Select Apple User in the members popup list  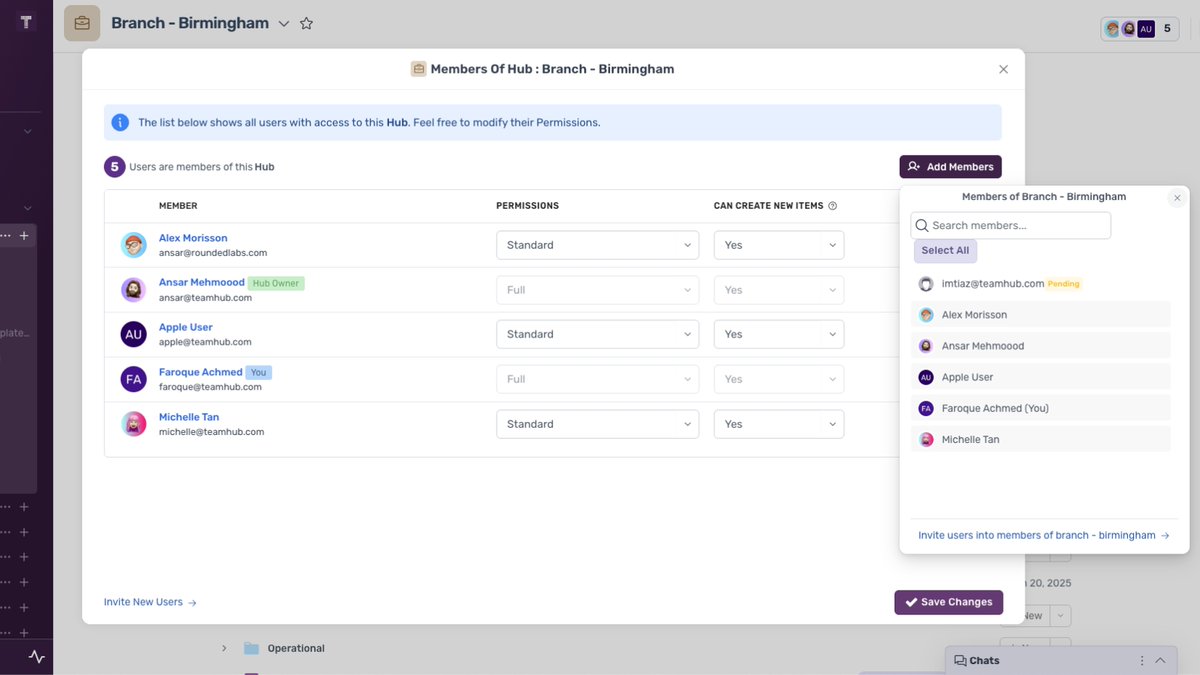[x=1041, y=377]
